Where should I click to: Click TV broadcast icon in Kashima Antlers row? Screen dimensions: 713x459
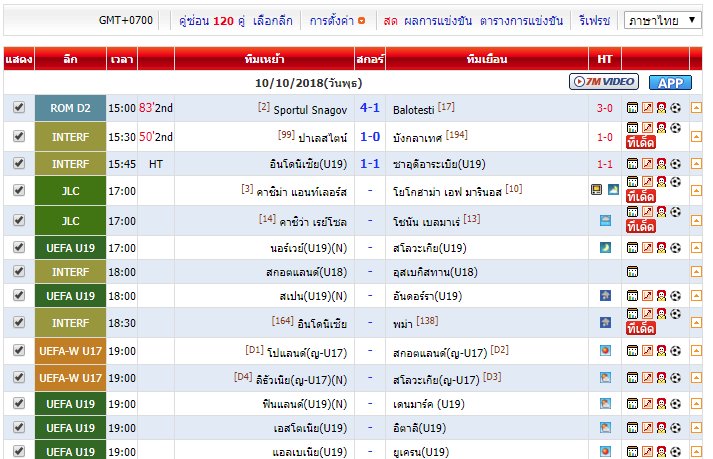pyautogui.click(x=596, y=189)
